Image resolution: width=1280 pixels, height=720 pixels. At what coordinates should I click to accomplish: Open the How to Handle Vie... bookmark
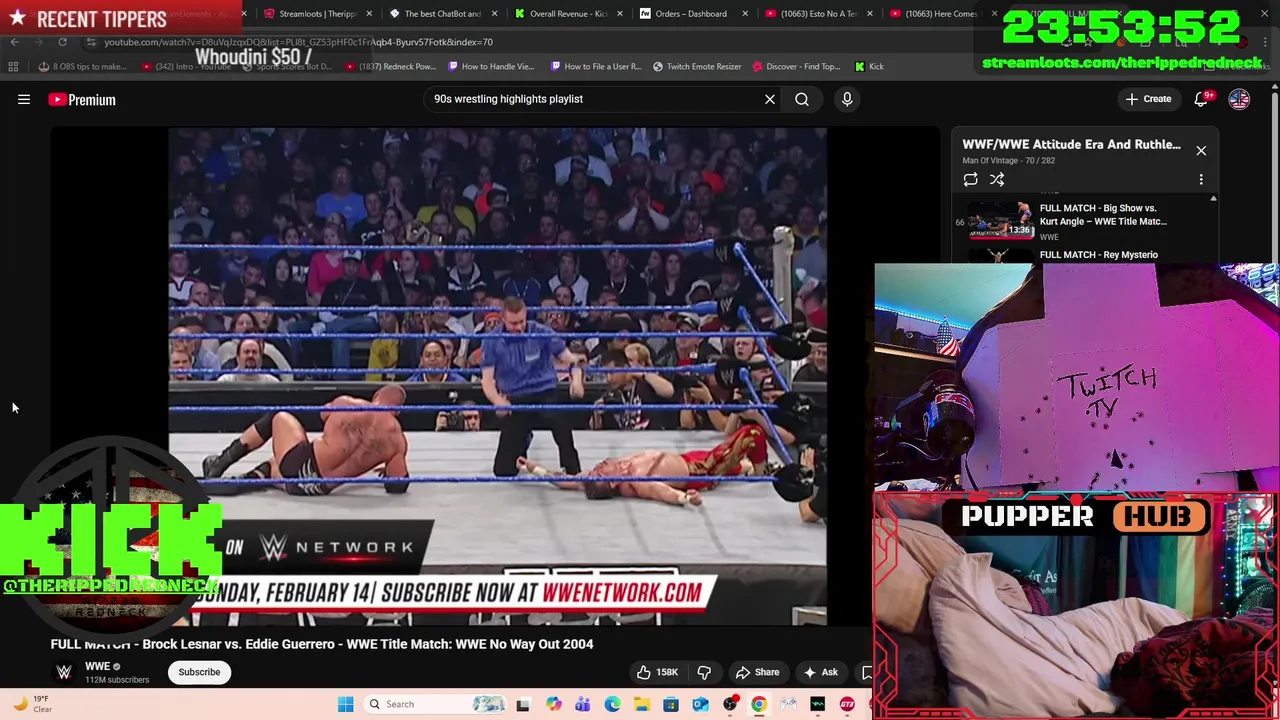point(491,66)
